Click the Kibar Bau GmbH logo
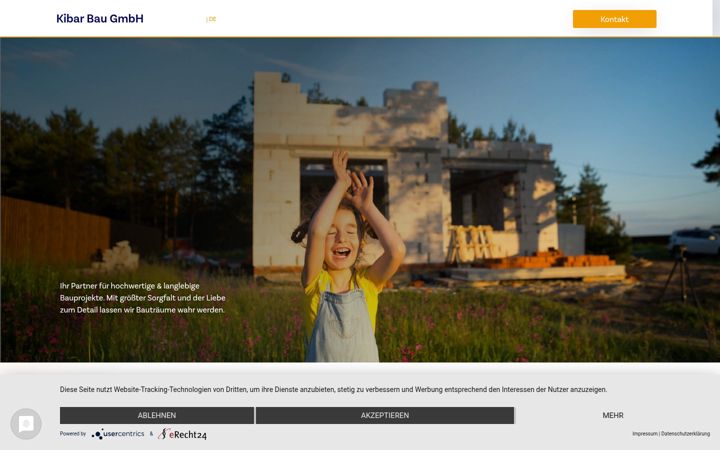The width and height of the screenshot is (720, 450). click(100, 19)
